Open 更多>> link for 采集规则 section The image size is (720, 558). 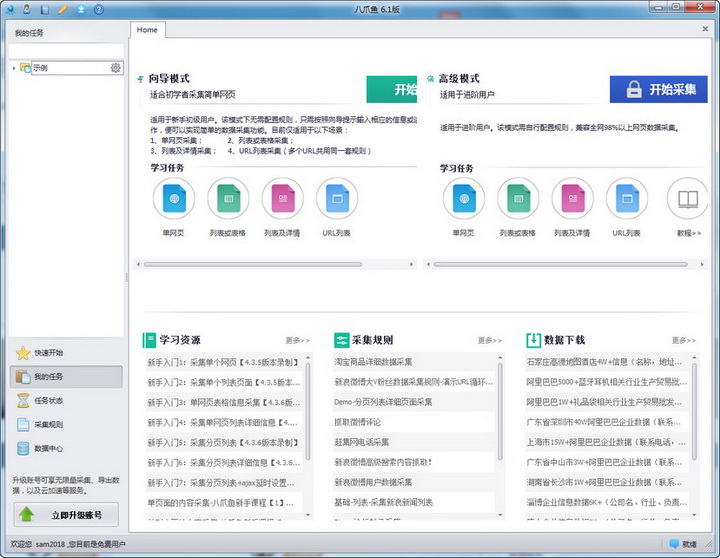point(489,340)
